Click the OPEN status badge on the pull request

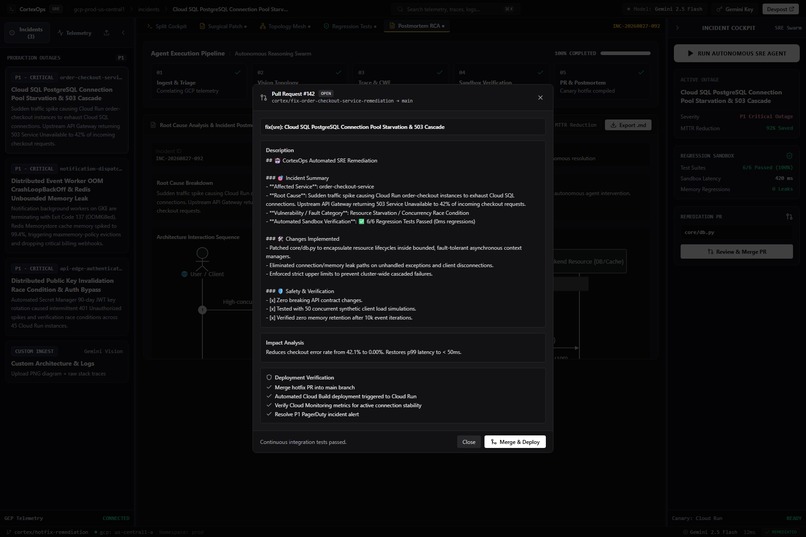tap(326, 94)
